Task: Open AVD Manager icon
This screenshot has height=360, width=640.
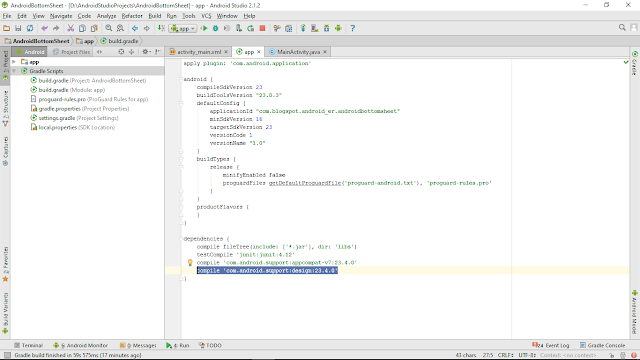Action: coord(315,28)
